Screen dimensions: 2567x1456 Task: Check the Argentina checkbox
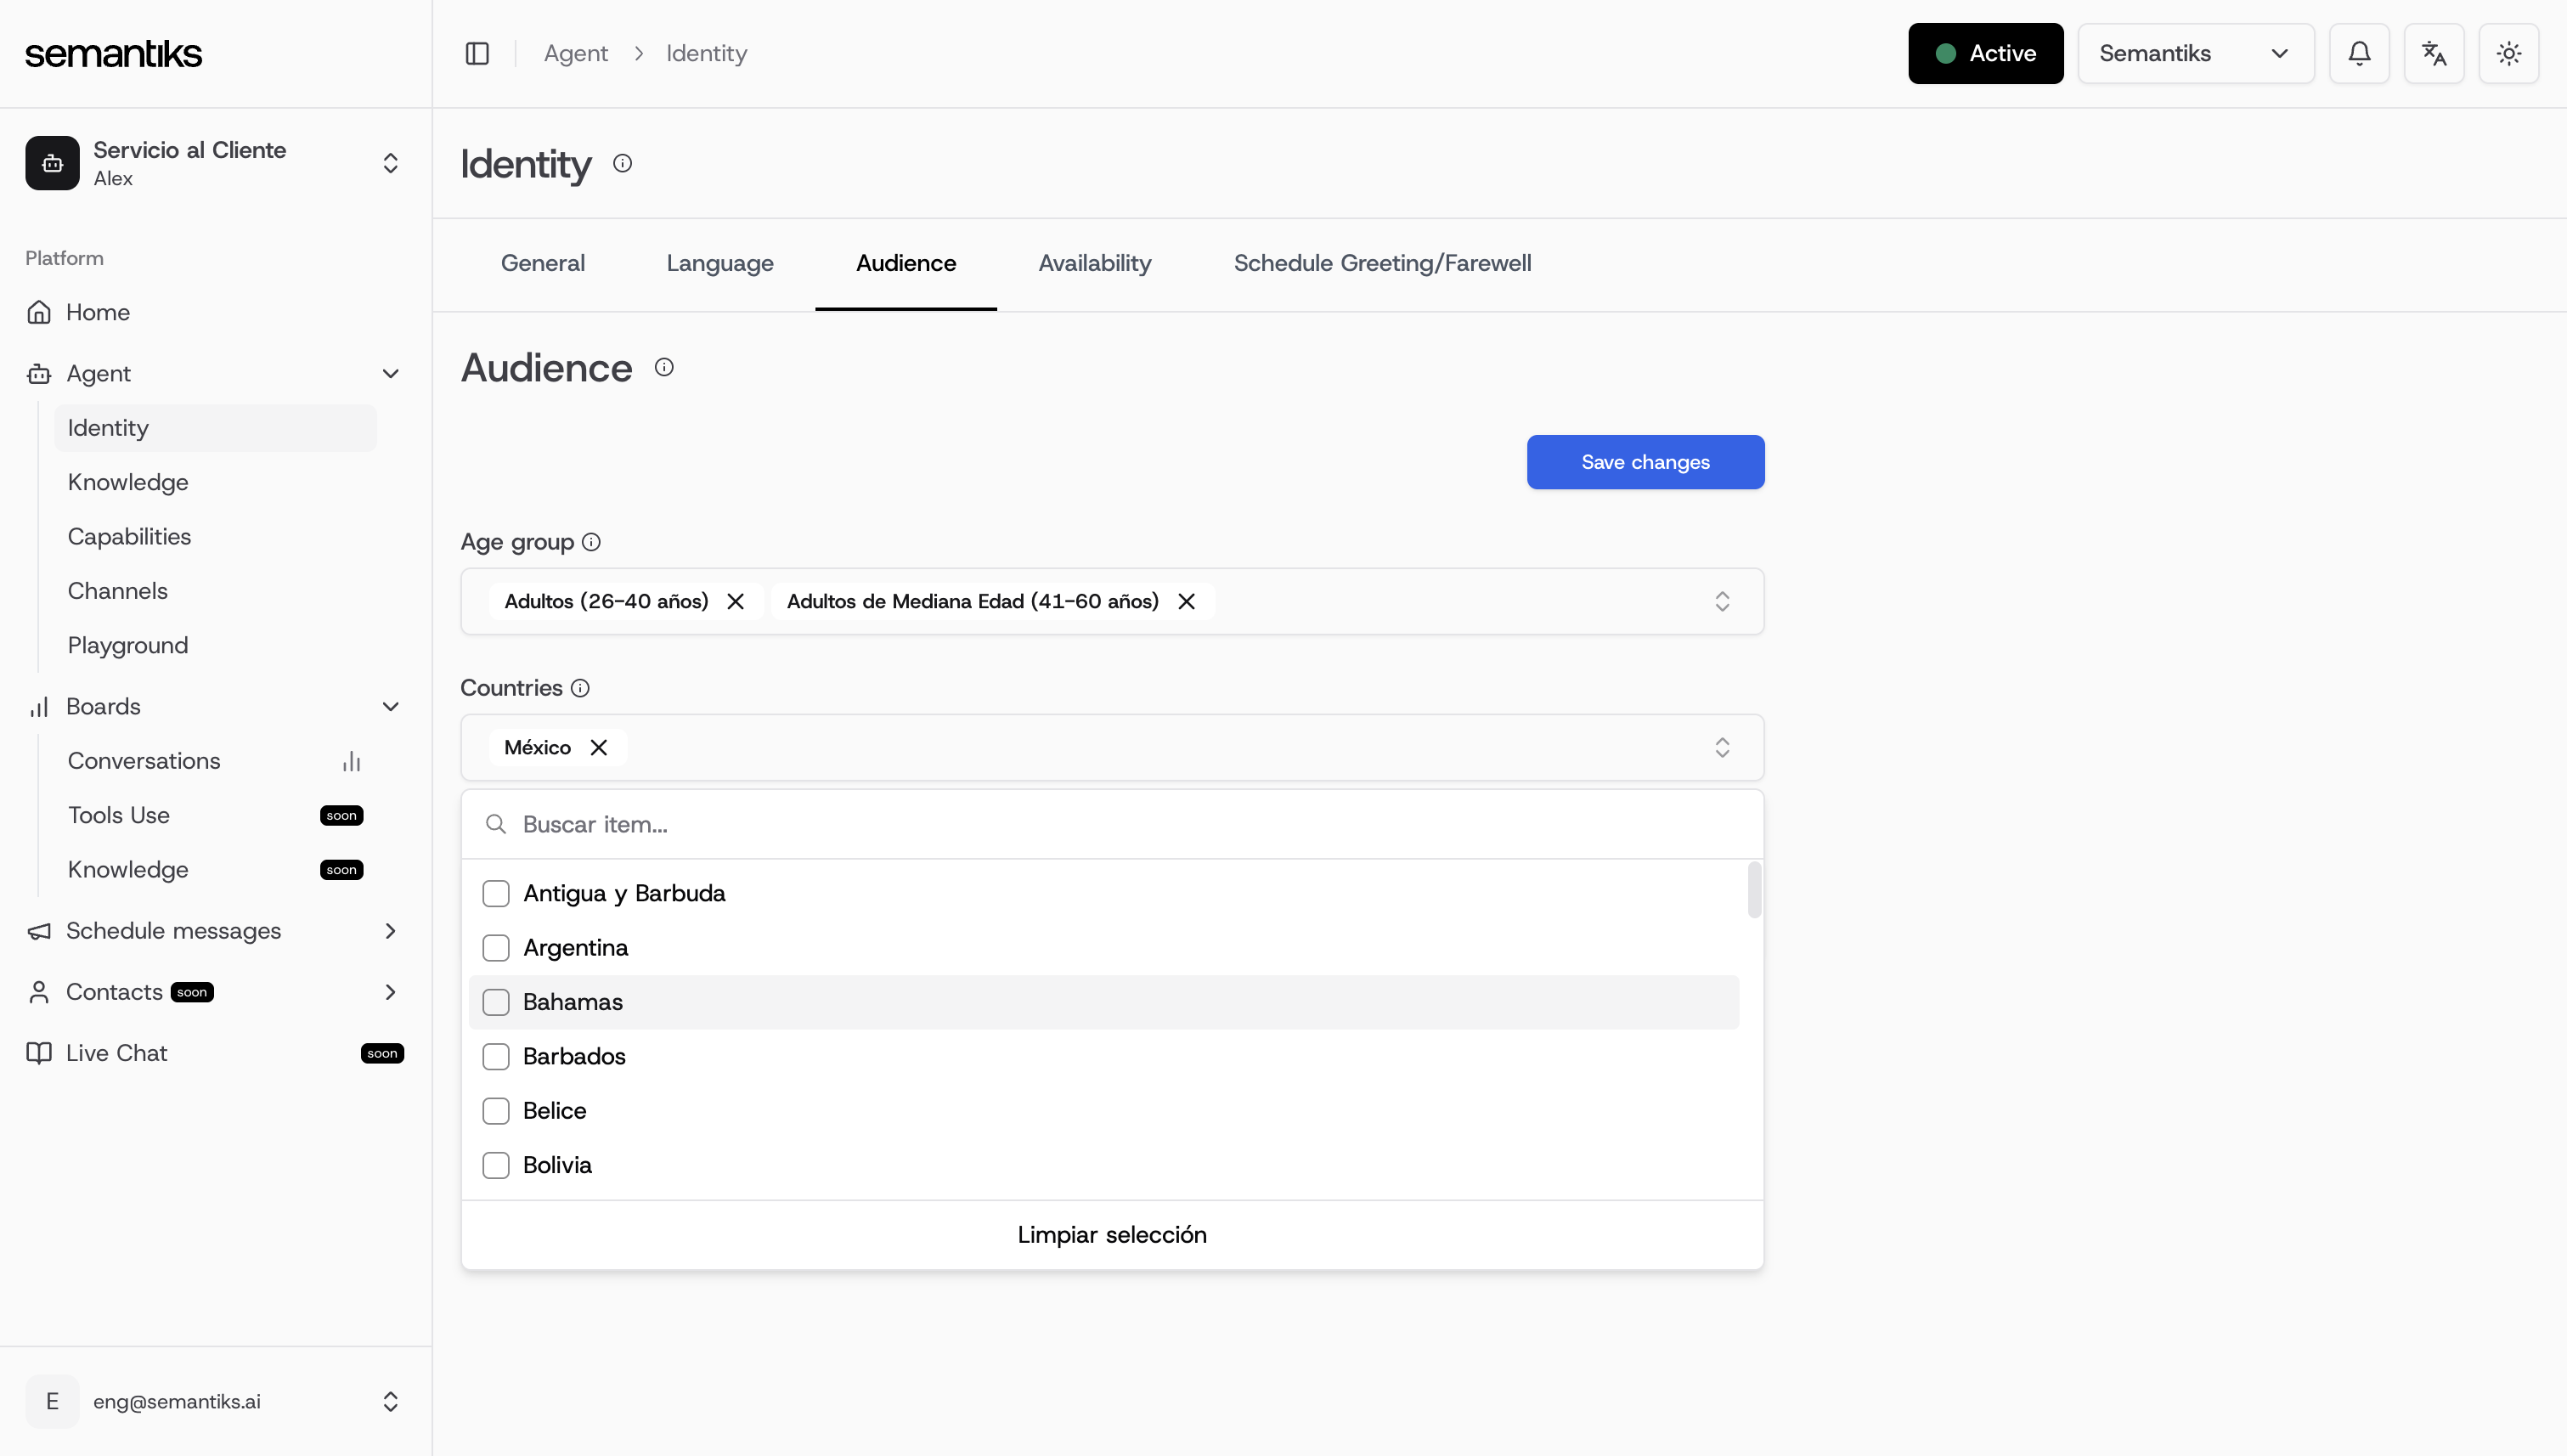pos(496,947)
